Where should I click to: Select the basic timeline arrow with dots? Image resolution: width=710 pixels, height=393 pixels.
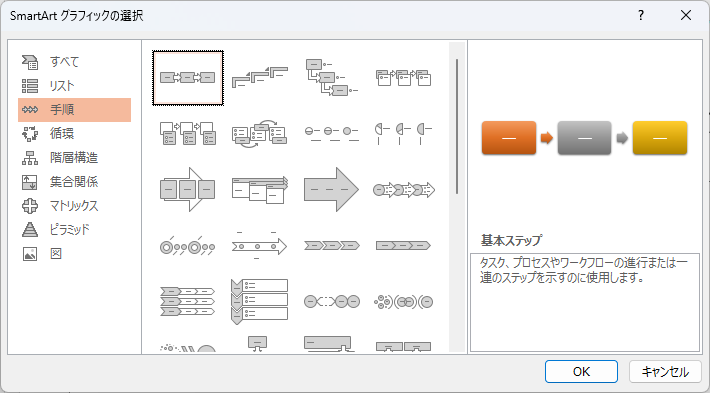coord(259,246)
